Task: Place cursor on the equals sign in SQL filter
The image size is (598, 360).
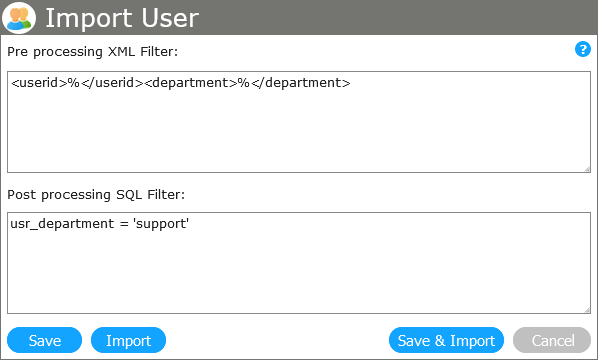Action: tap(124, 224)
